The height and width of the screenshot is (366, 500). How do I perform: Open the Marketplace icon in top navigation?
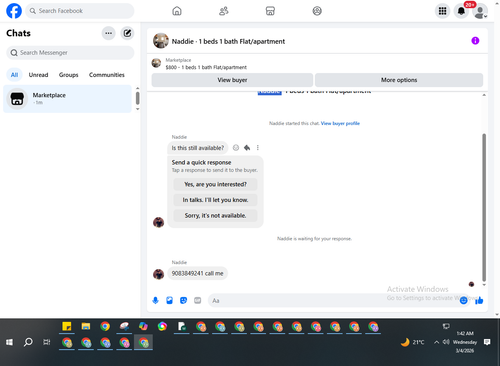click(270, 11)
